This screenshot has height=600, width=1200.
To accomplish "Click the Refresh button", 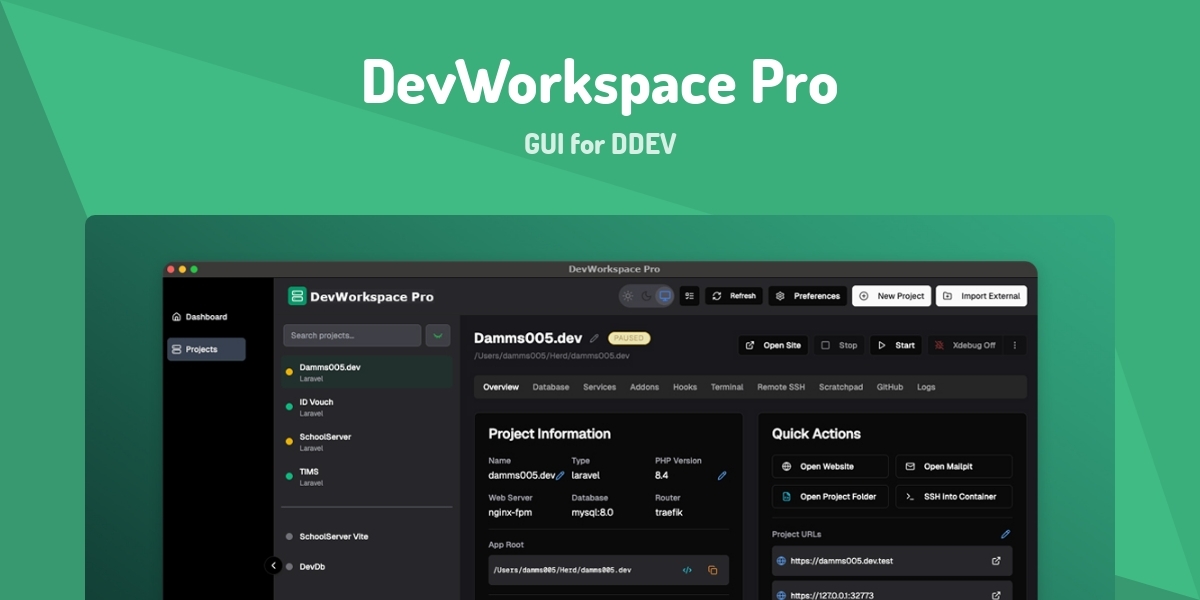I will point(734,296).
